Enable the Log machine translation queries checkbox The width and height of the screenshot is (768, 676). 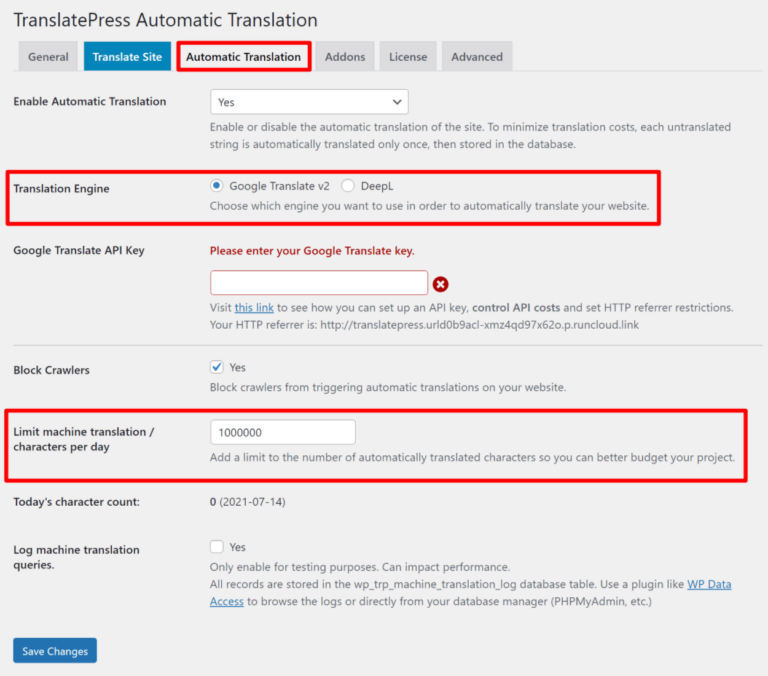pos(217,547)
